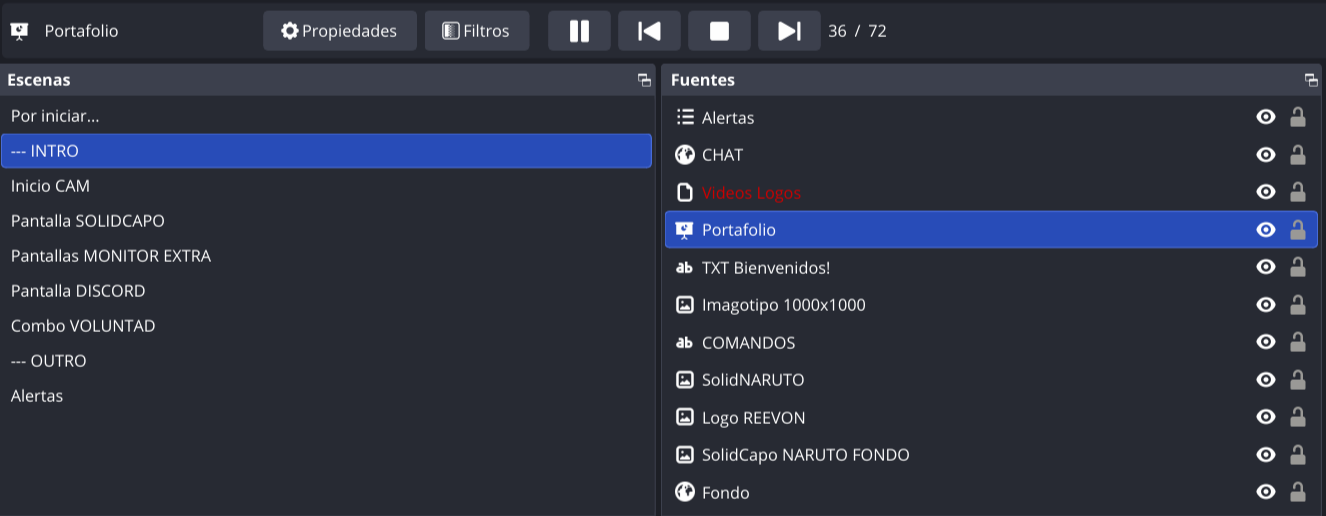Image resolution: width=1326 pixels, height=516 pixels.
Task: Stop the slideshow playback
Action: pyautogui.click(x=719, y=31)
